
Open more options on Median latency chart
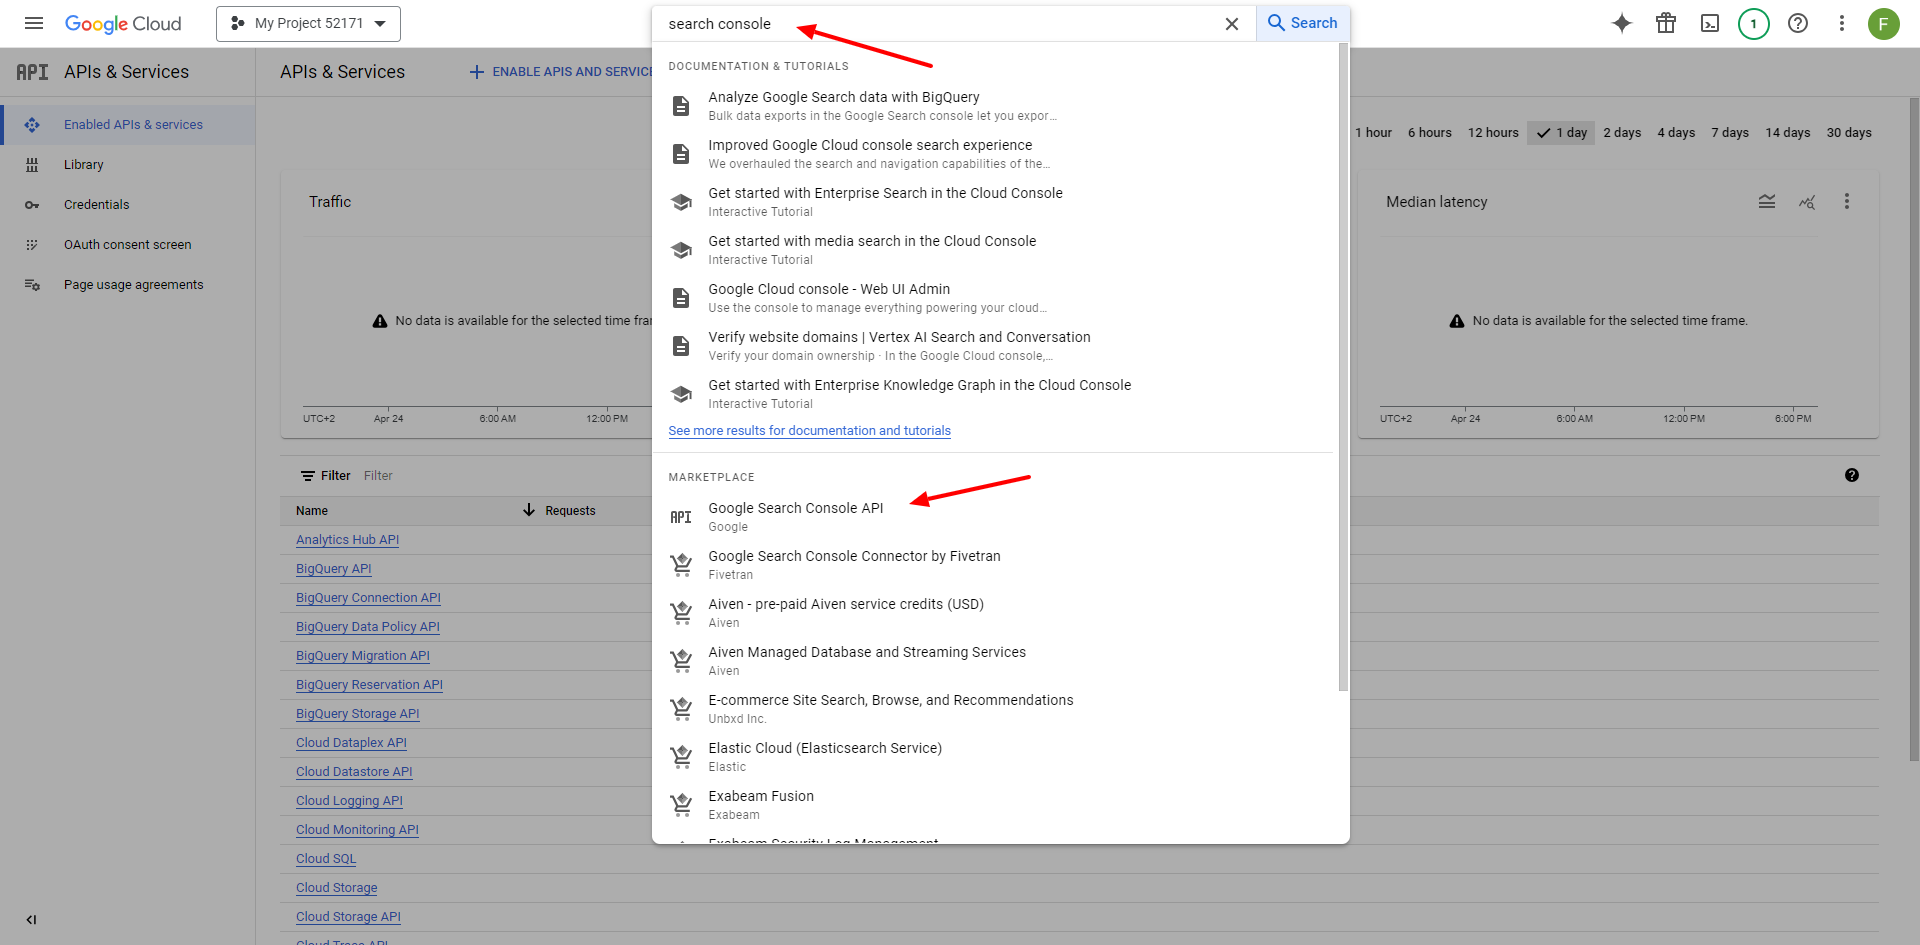coord(1847,202)
